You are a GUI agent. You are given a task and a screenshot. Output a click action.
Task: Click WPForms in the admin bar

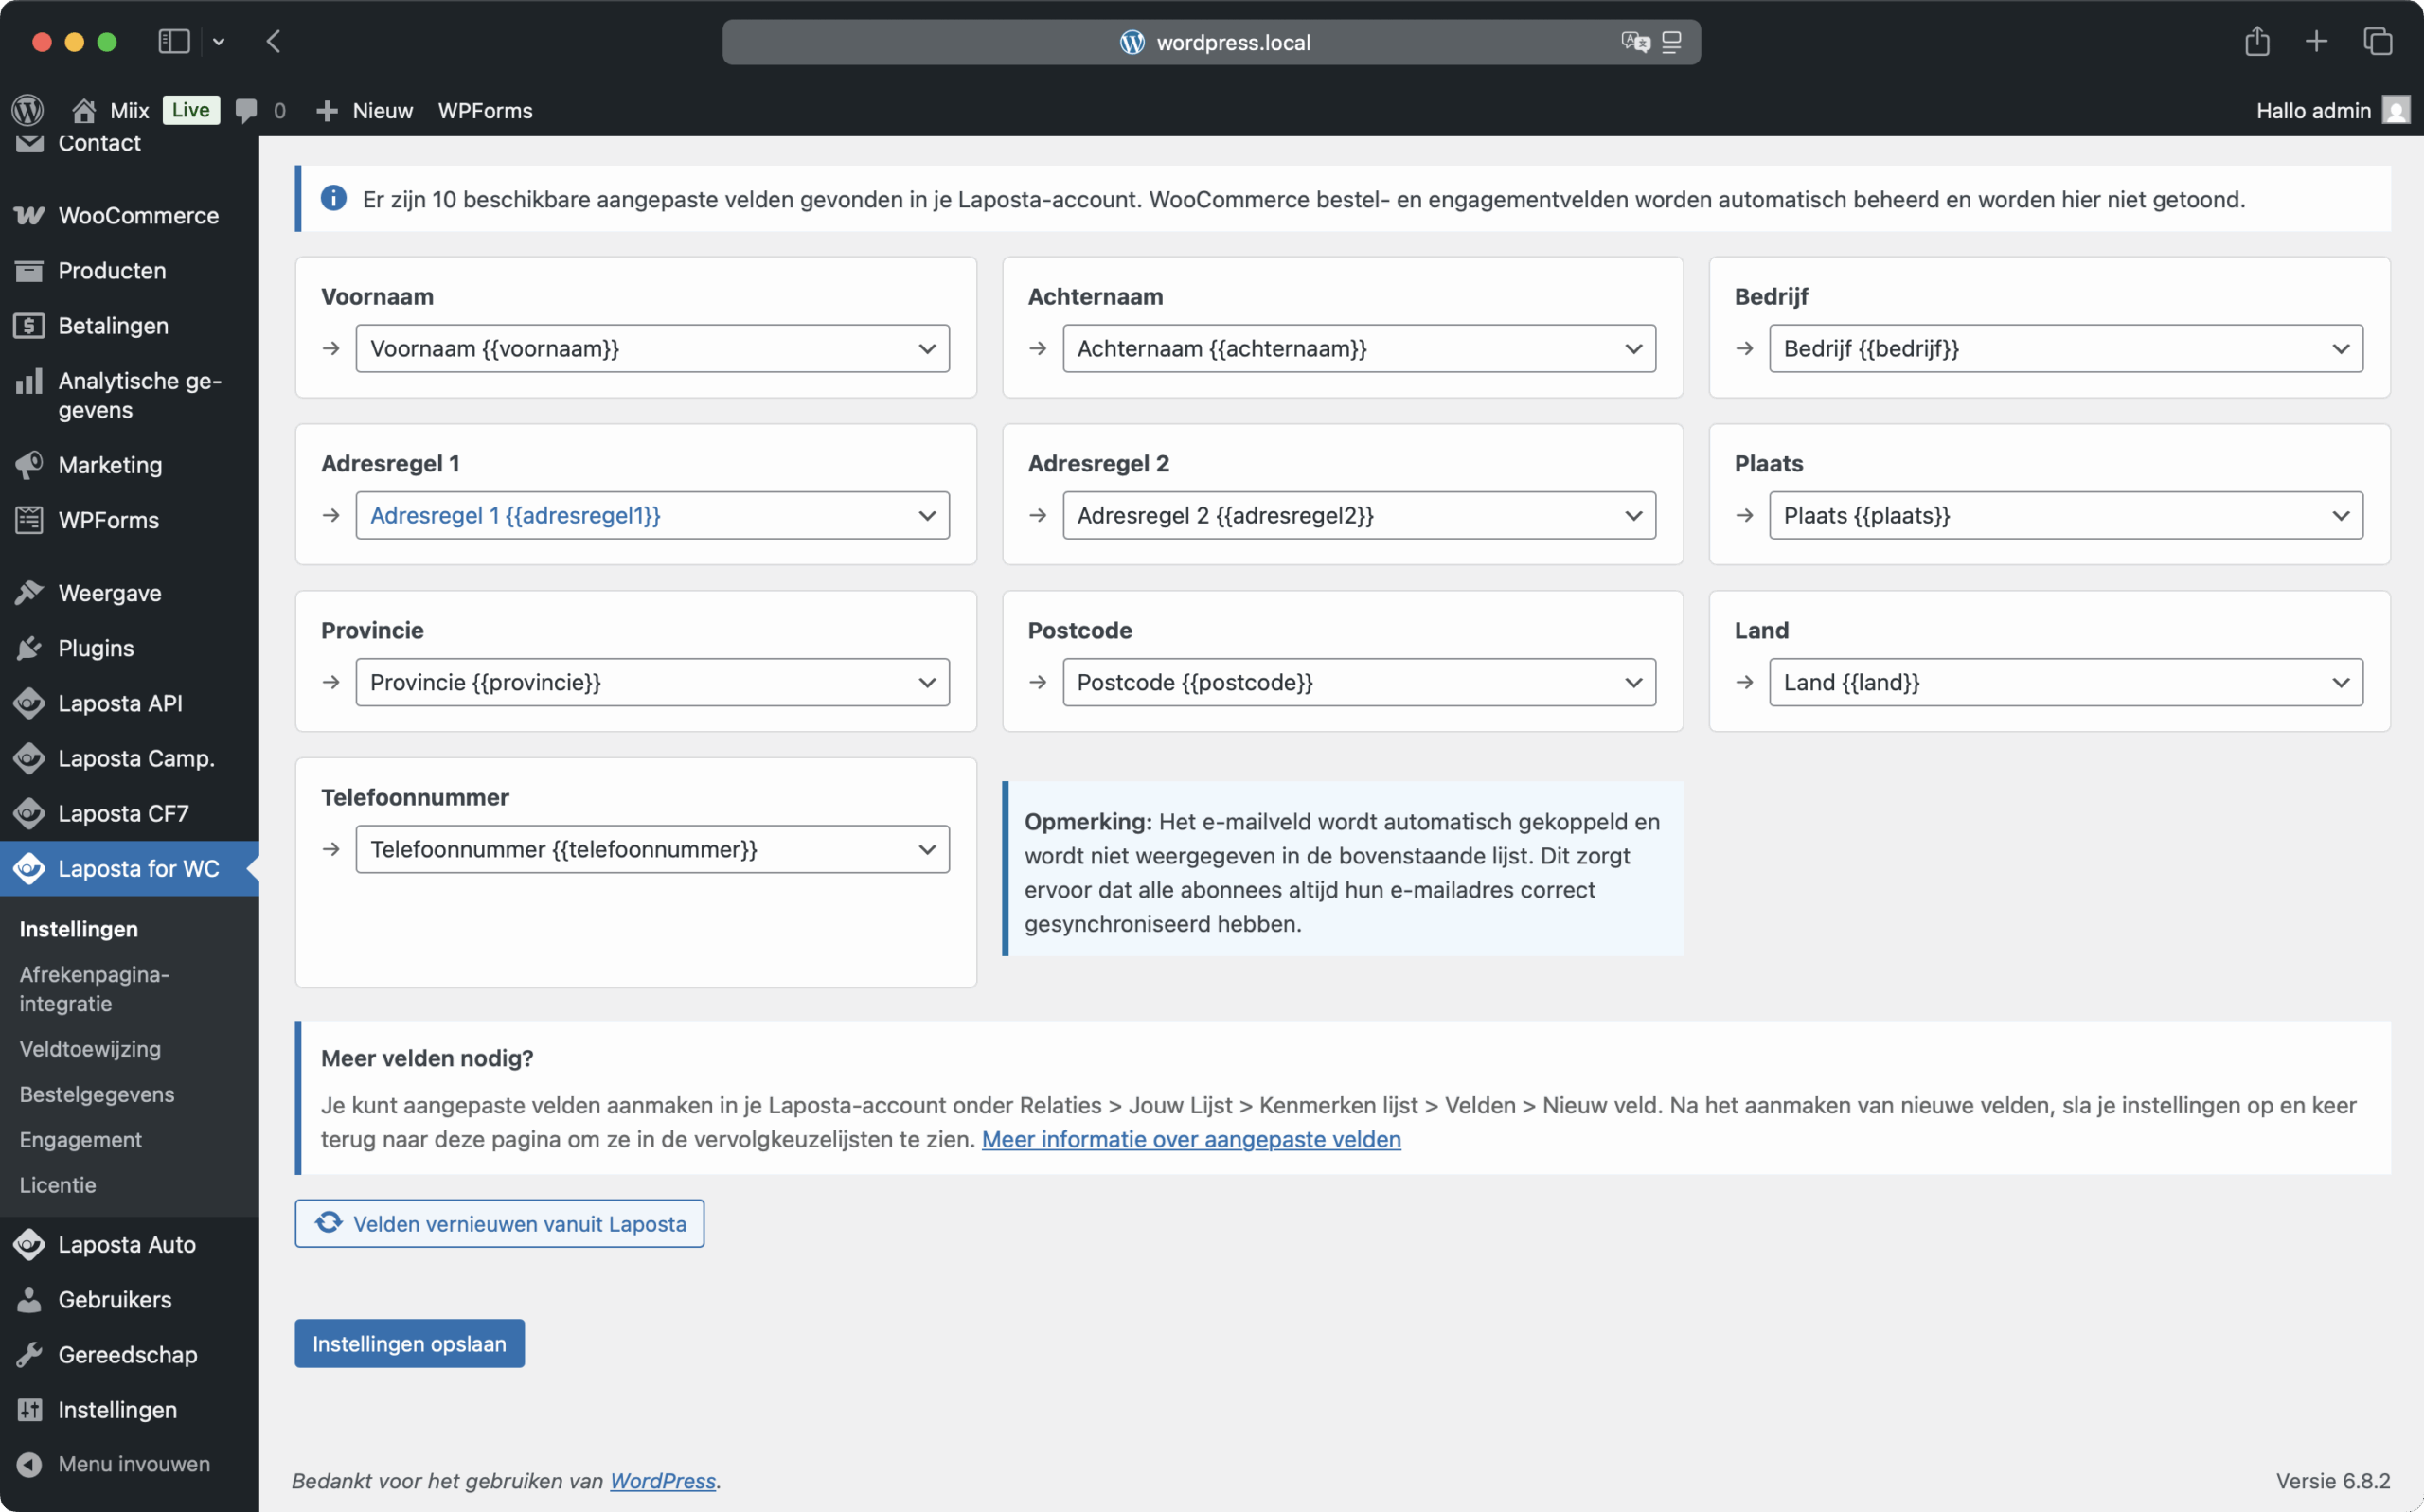click(x=485, y=110)
